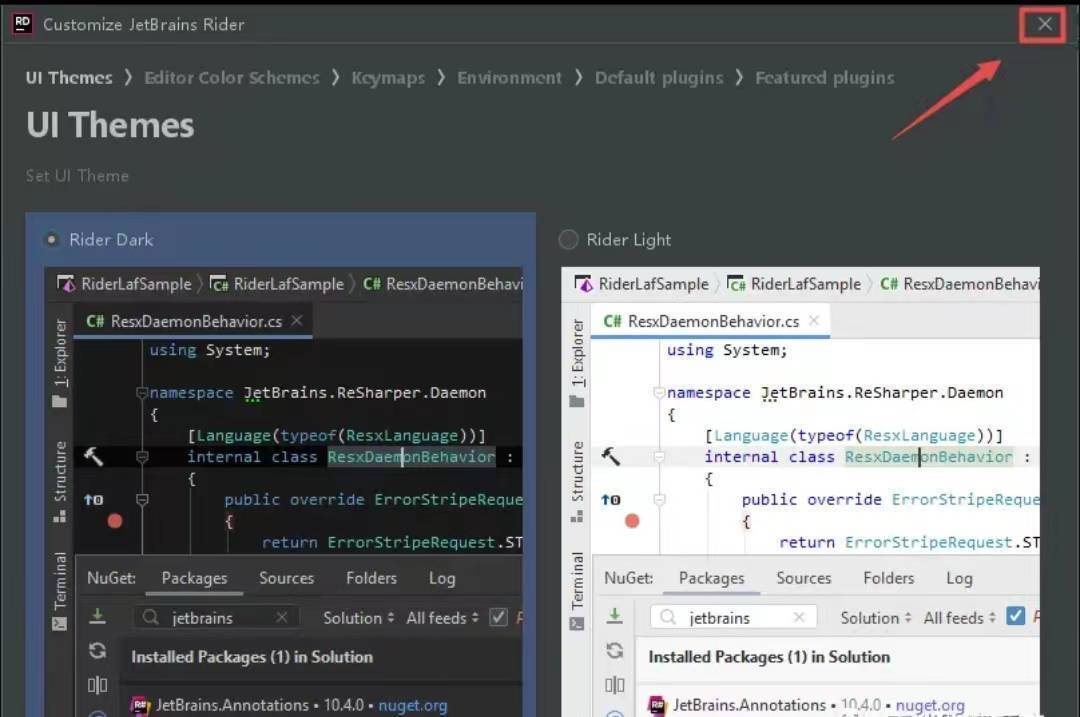Click jetbrains search field in light preview
The image size is (1080, 717).
pyautogui.click(x=734, y=617)
